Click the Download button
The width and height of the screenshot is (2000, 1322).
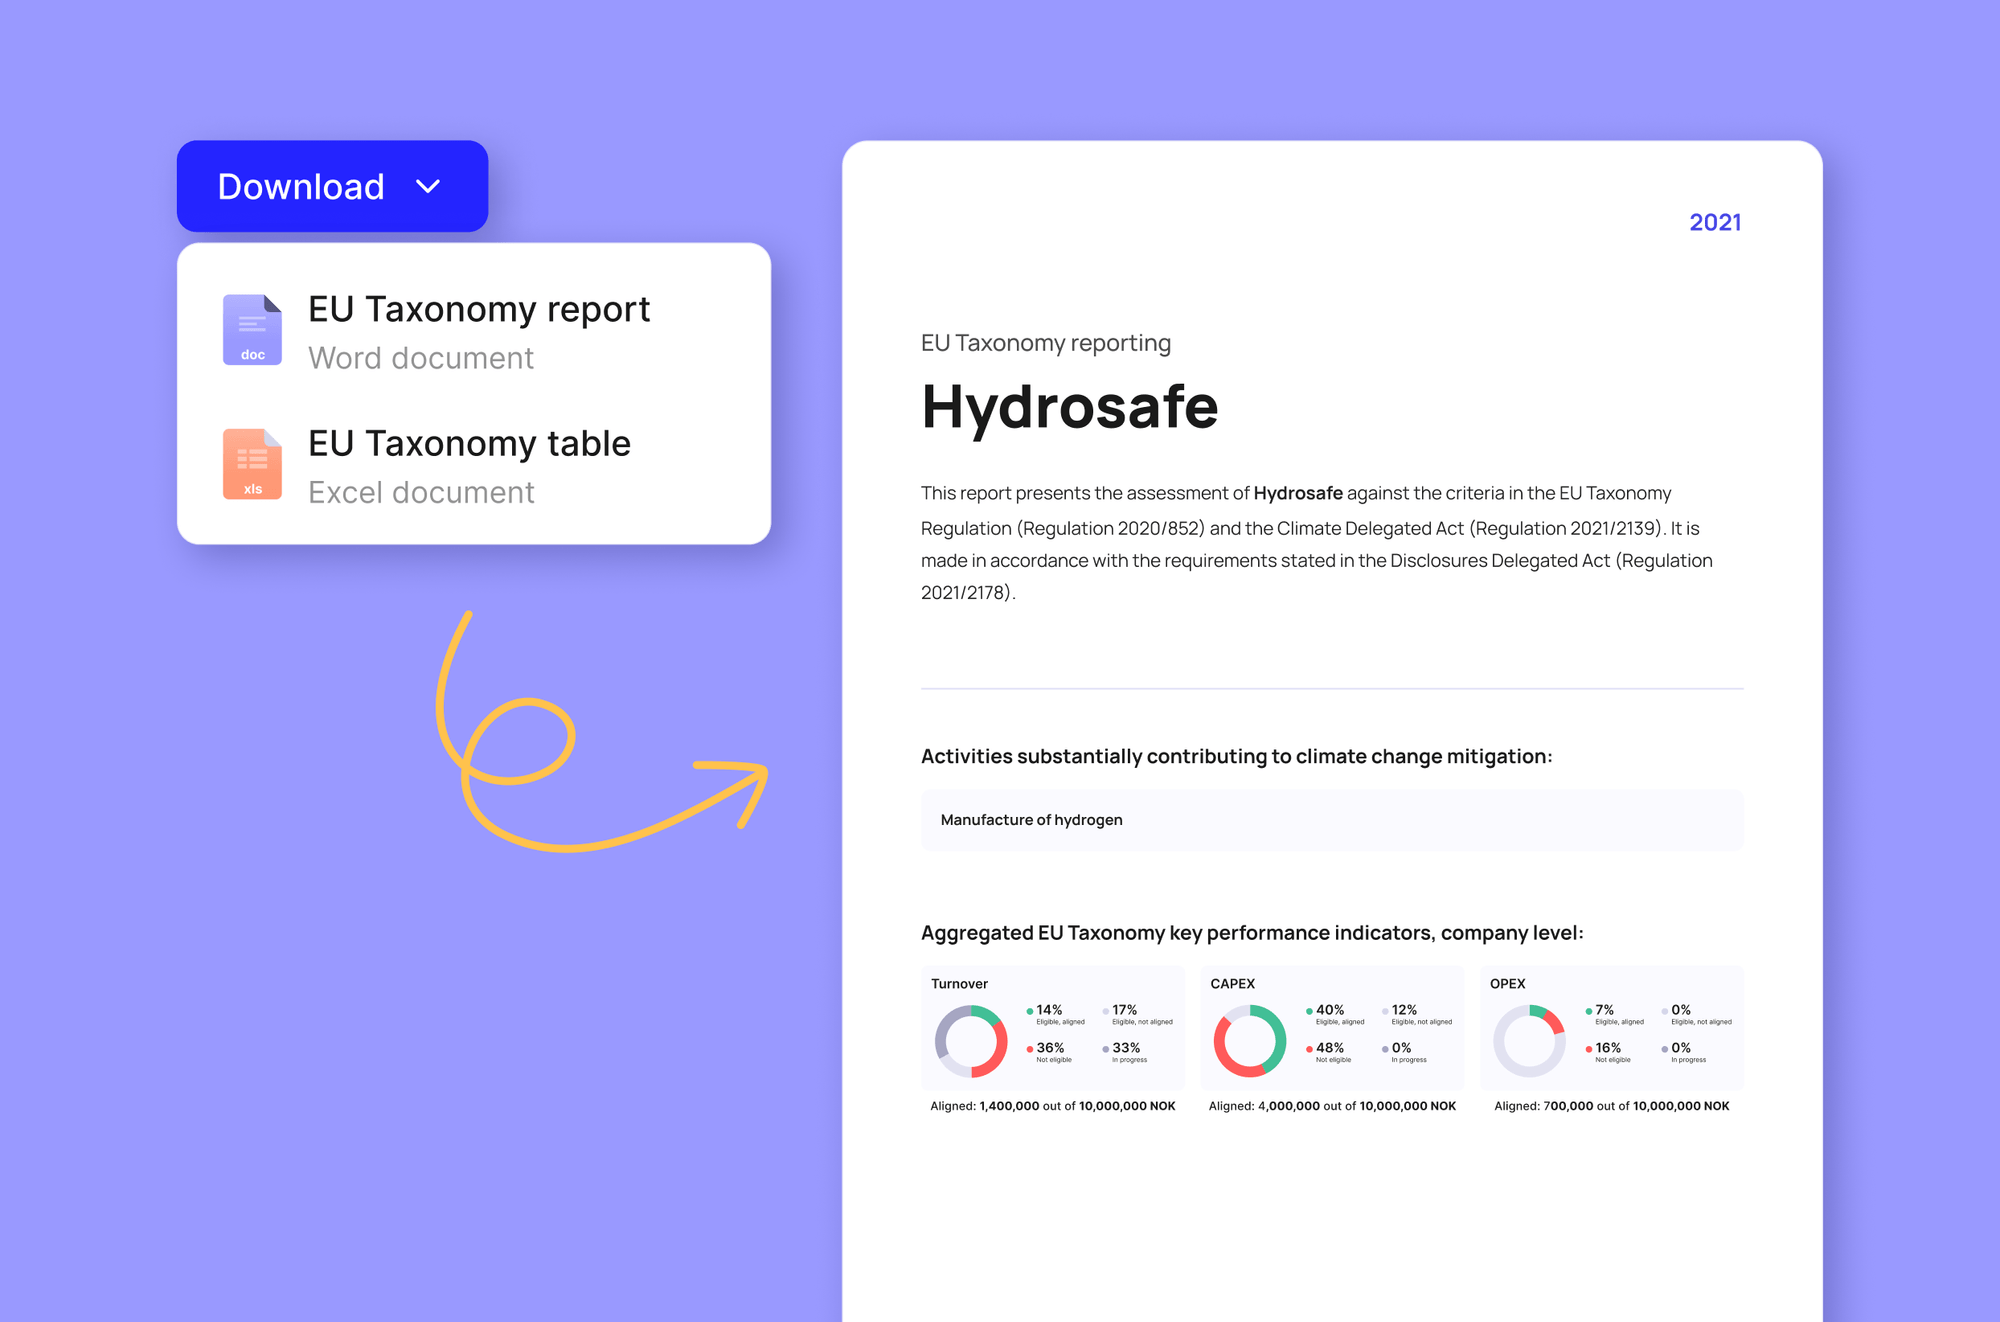pos(302,186)
